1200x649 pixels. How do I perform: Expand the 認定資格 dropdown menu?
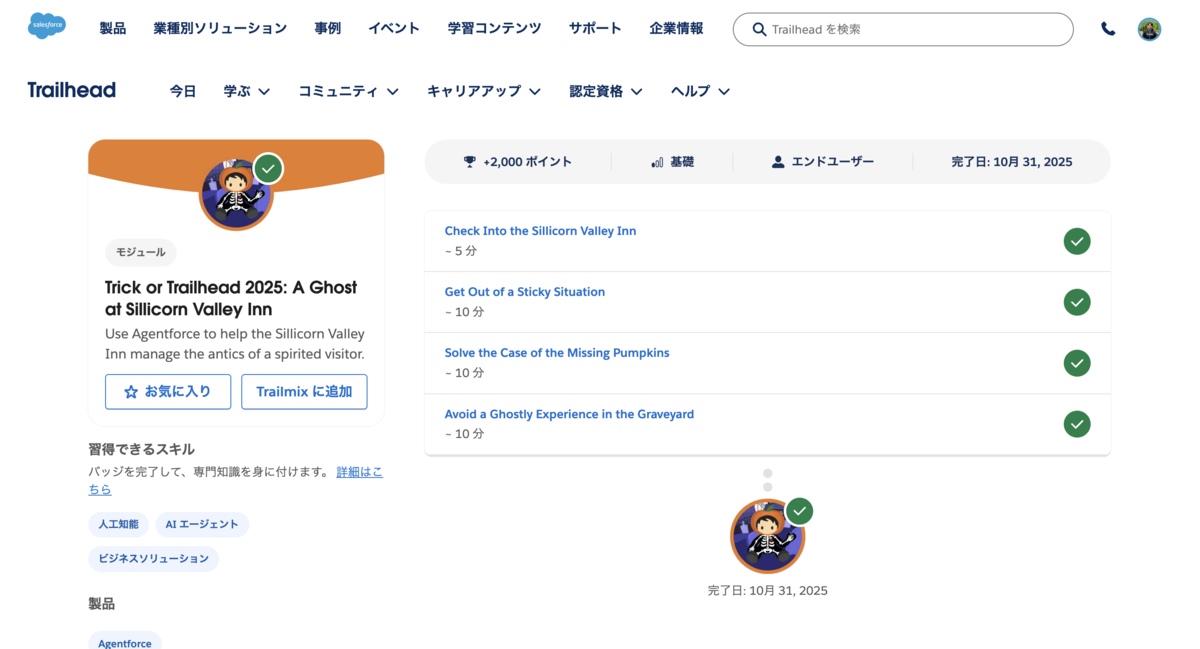[x=606, y=91]
